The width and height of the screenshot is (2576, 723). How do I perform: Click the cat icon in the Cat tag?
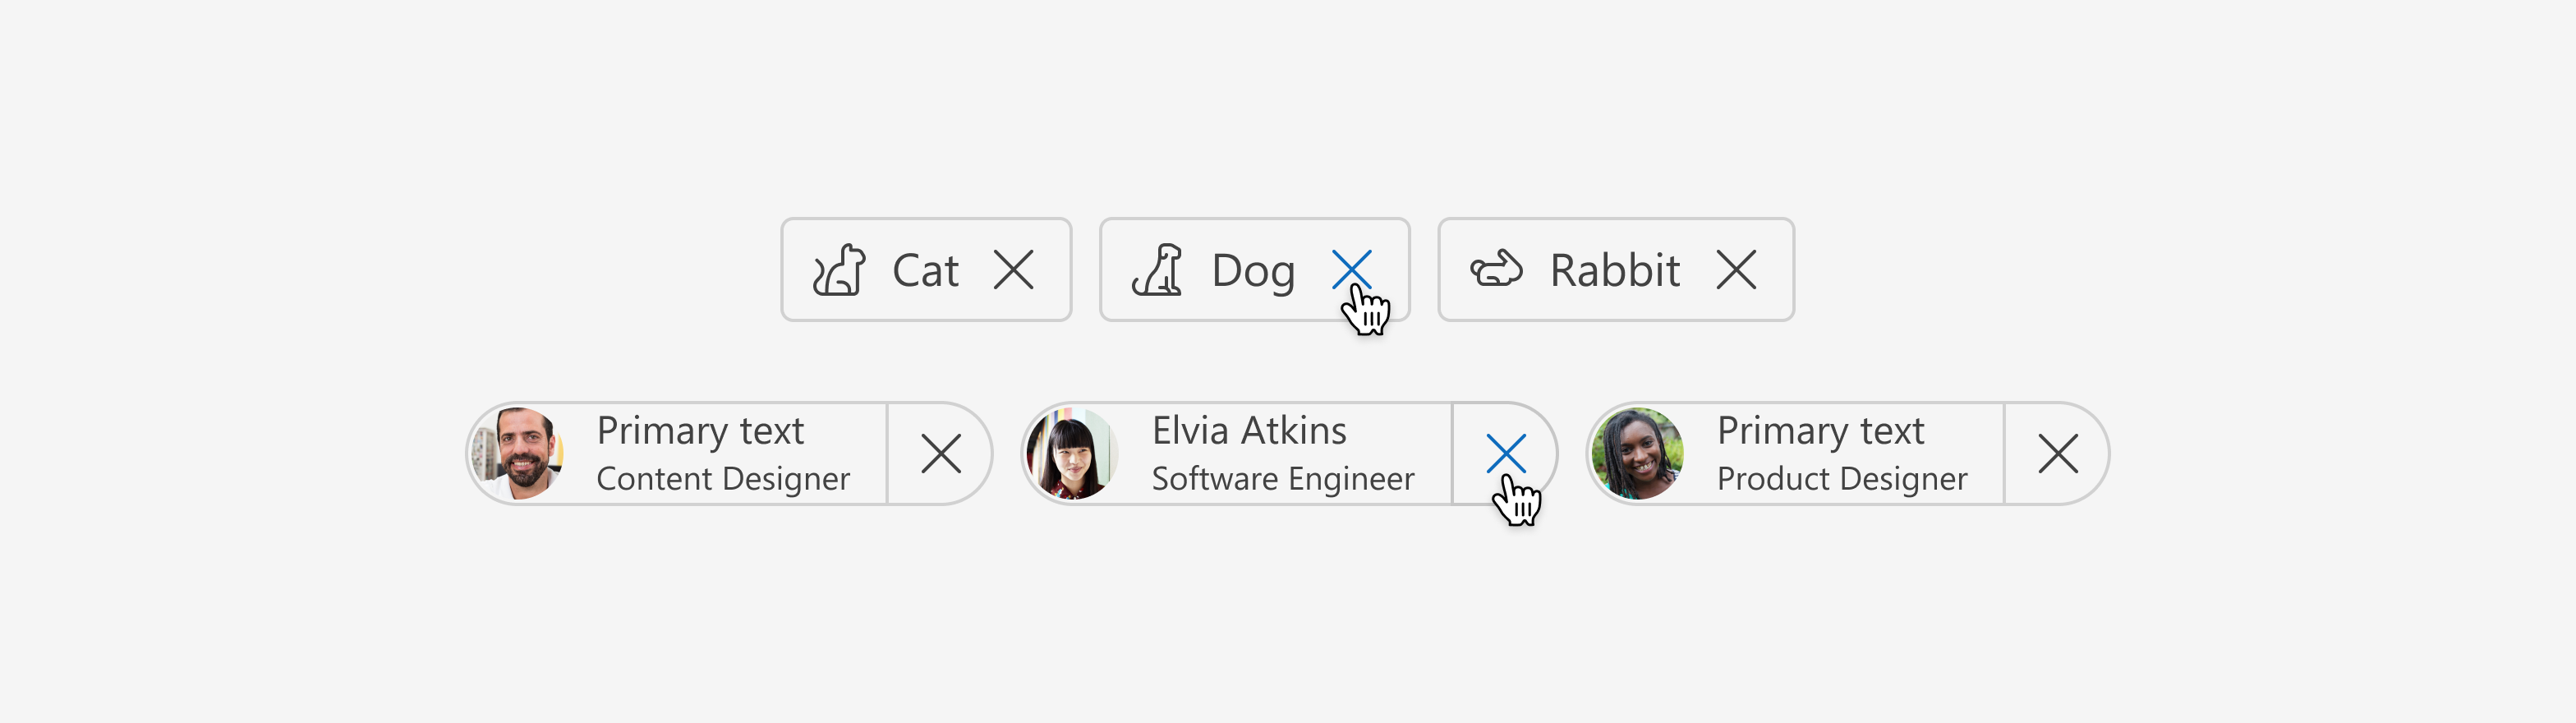pos(839,270)
